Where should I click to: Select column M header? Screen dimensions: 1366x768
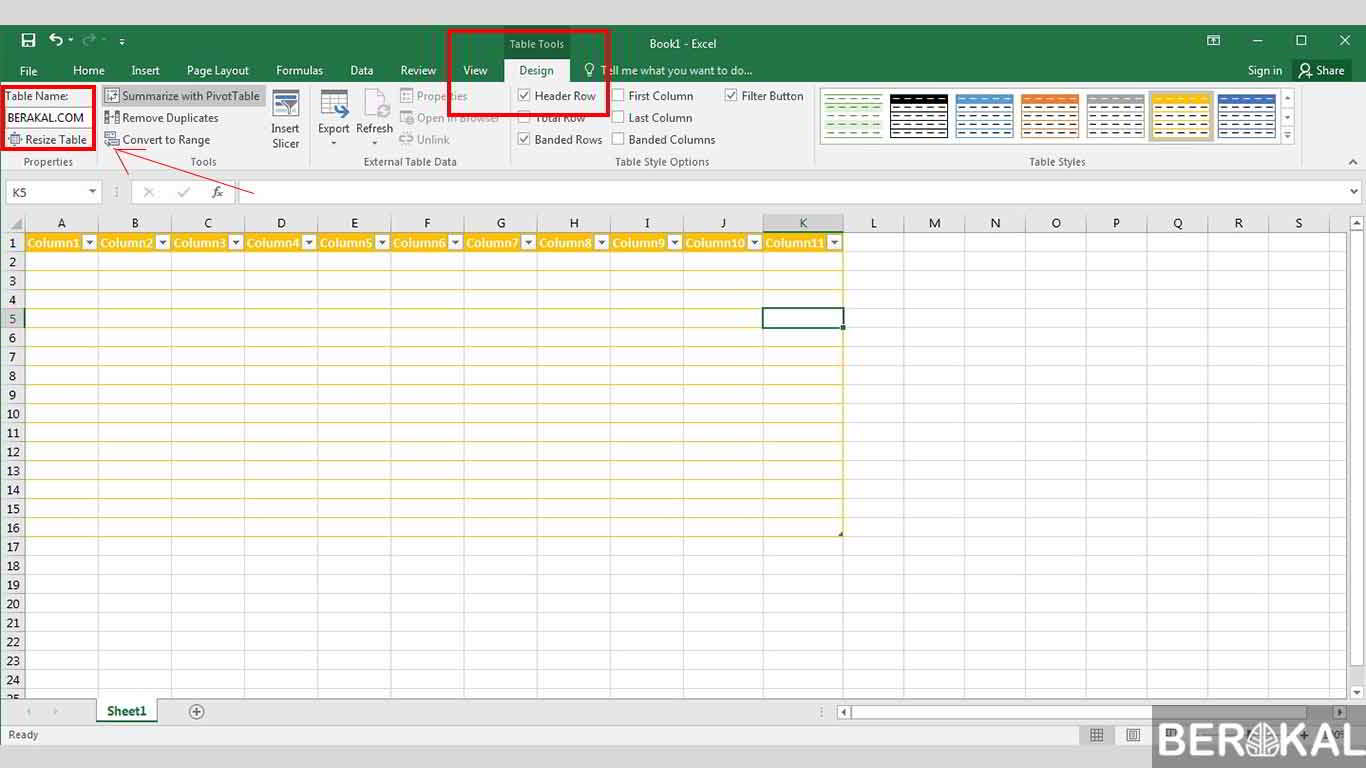pyautogui.click(x=934, y=223)
